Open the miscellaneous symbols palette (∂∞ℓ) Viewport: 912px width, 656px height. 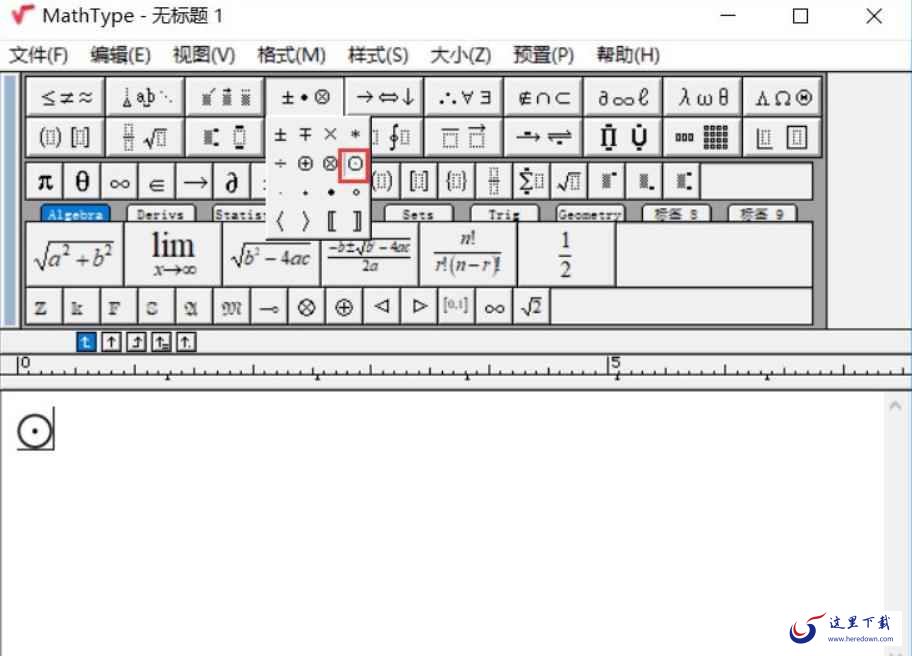coord(624,97)
